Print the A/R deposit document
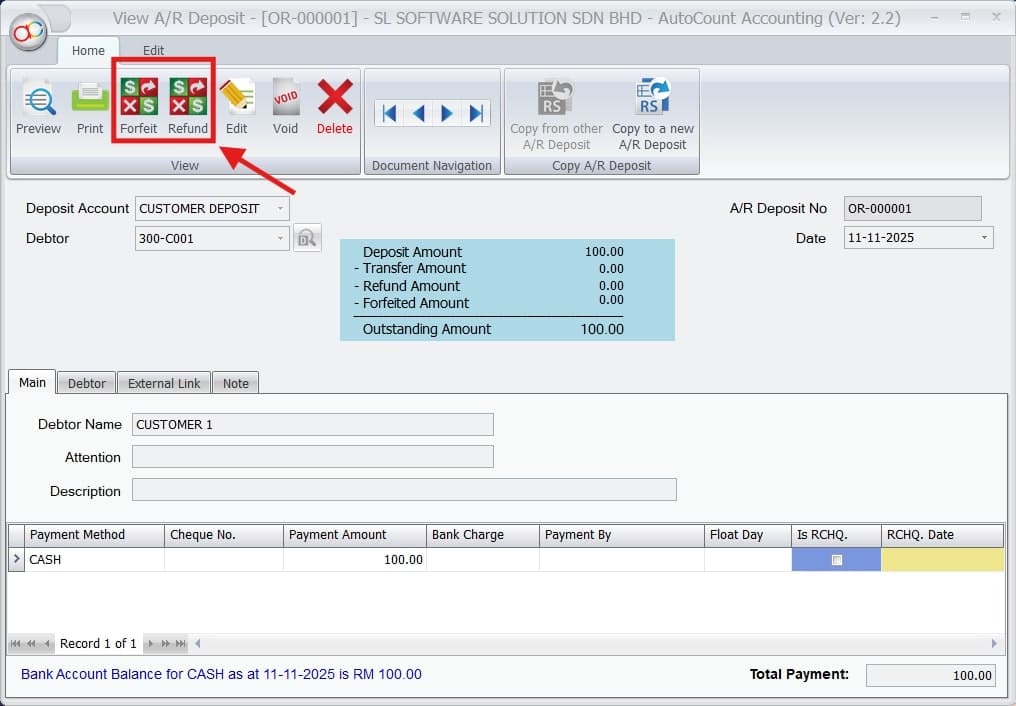This screenshot has width=1016, height=706. [90, 106]
